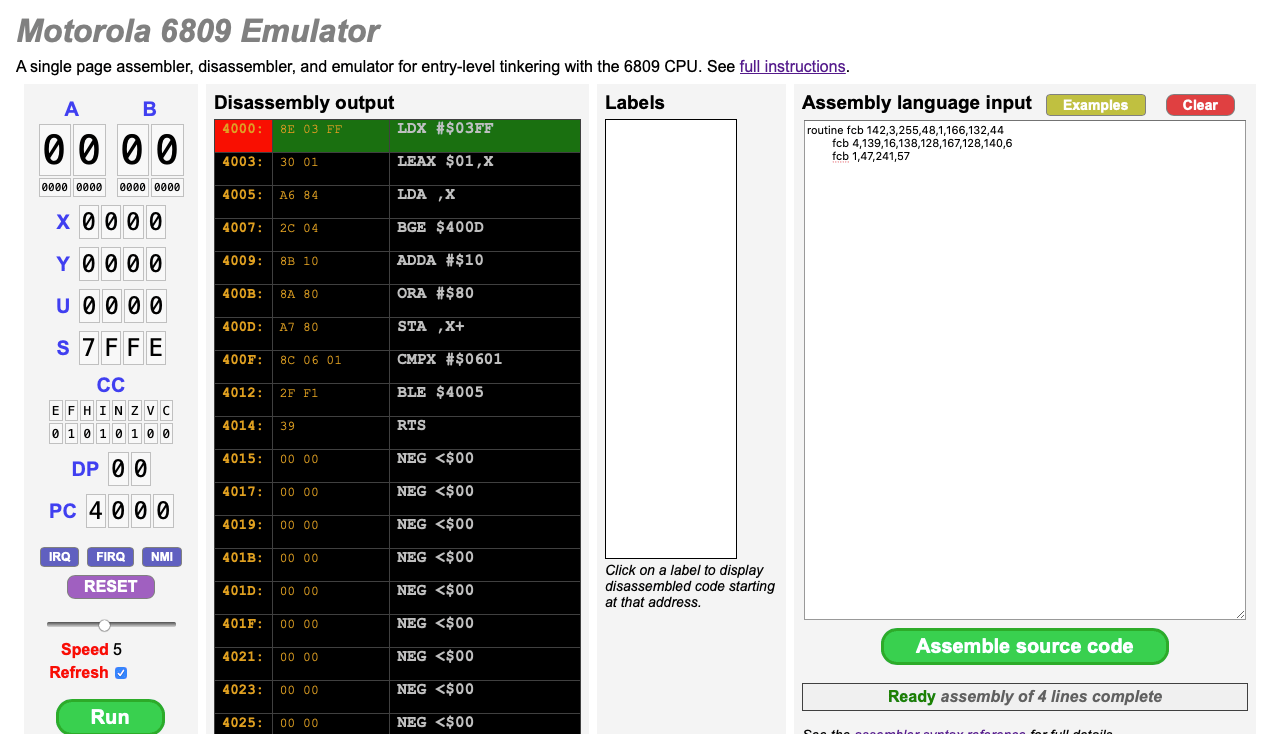Click the Ready assembly status message
1280x734 pixels.
pos(1025,697)
